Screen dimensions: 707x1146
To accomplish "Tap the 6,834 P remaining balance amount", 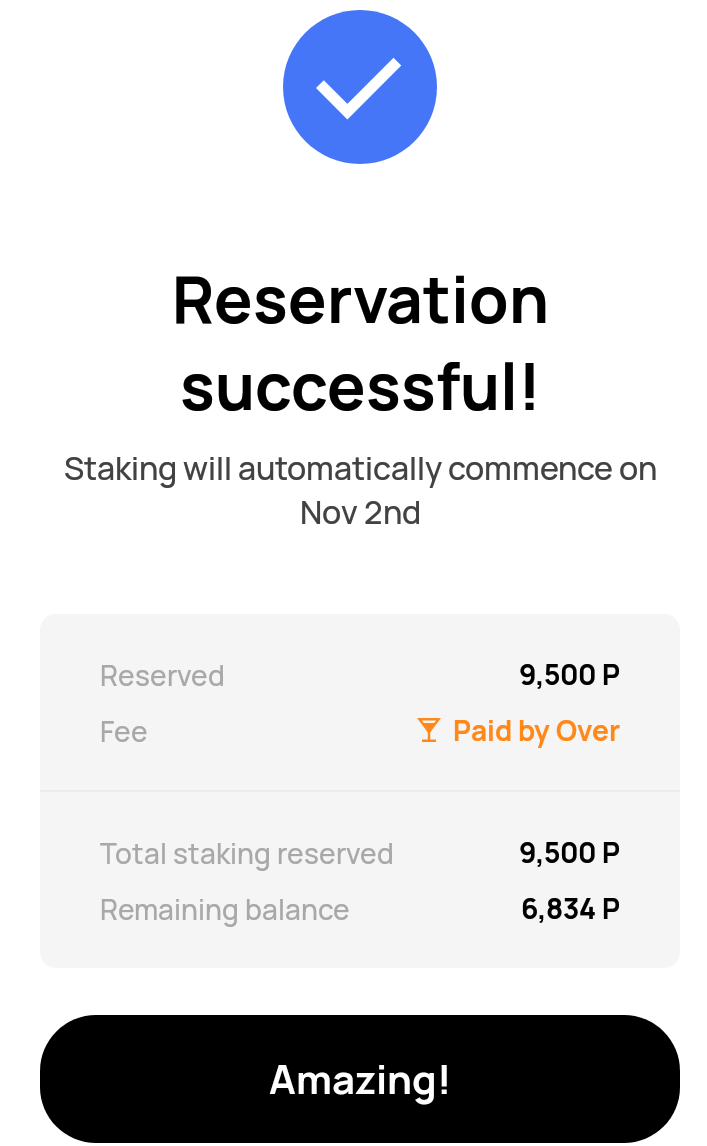I will [570, 909].
